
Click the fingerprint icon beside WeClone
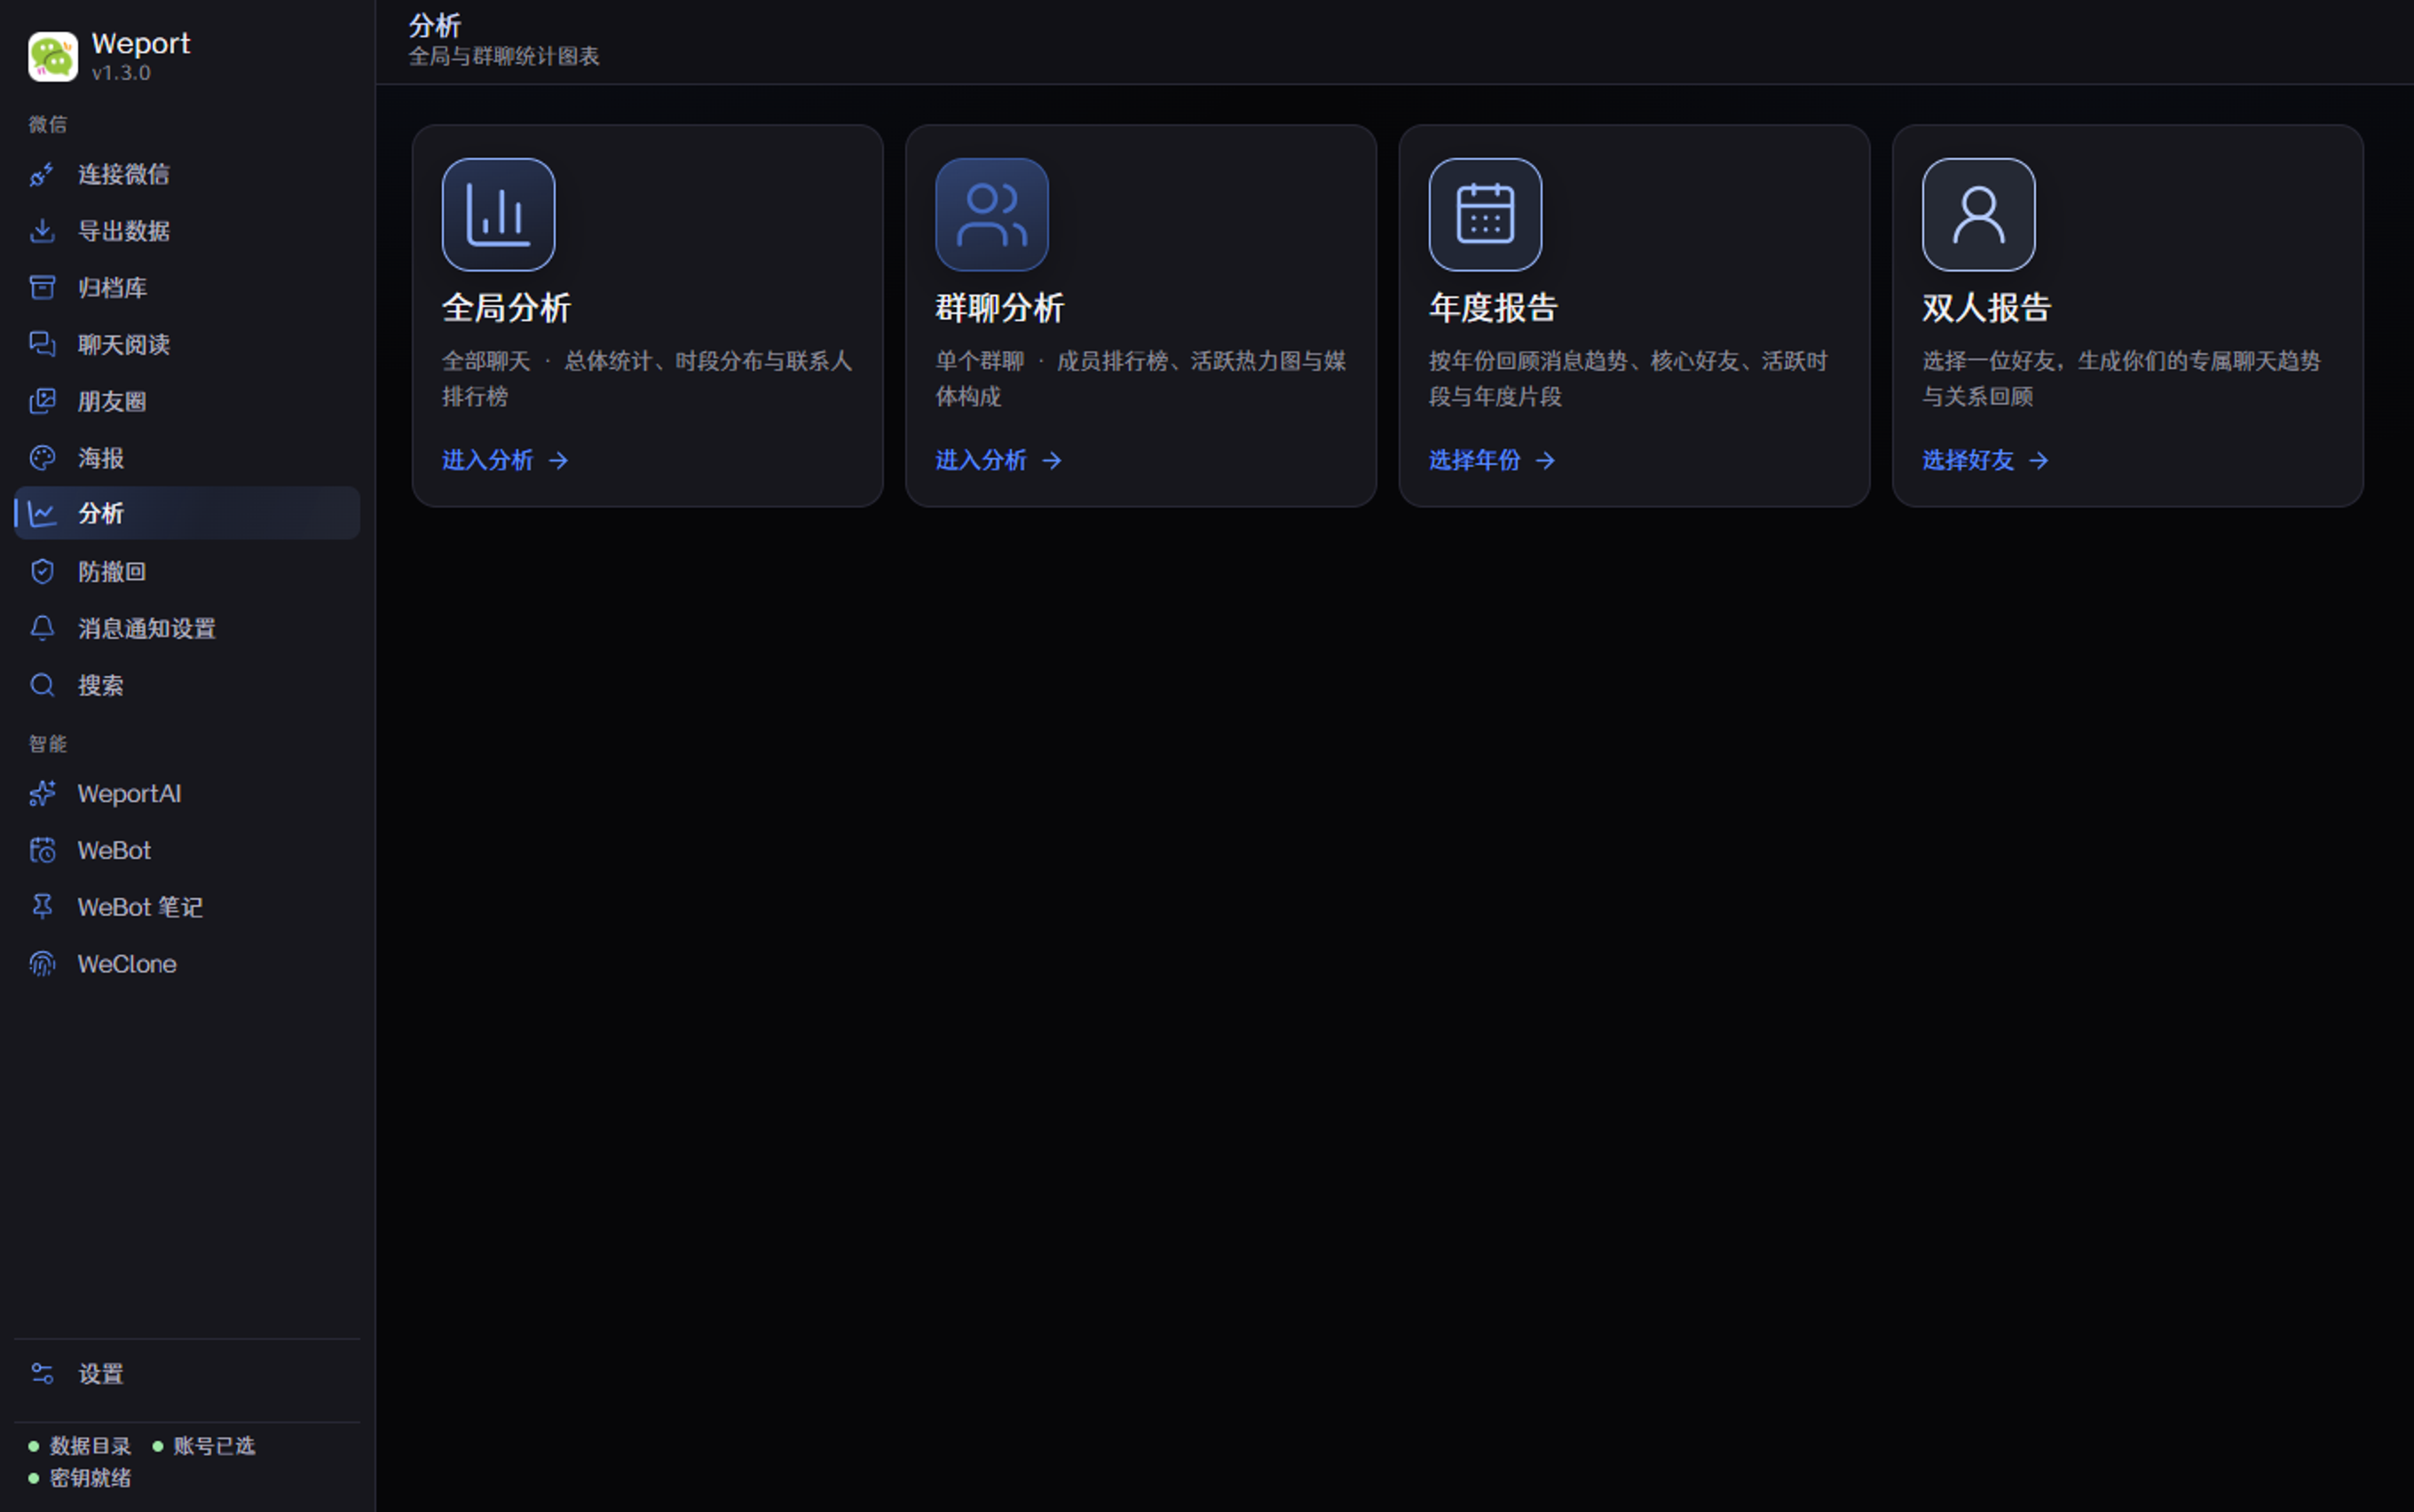click(42, 964)
